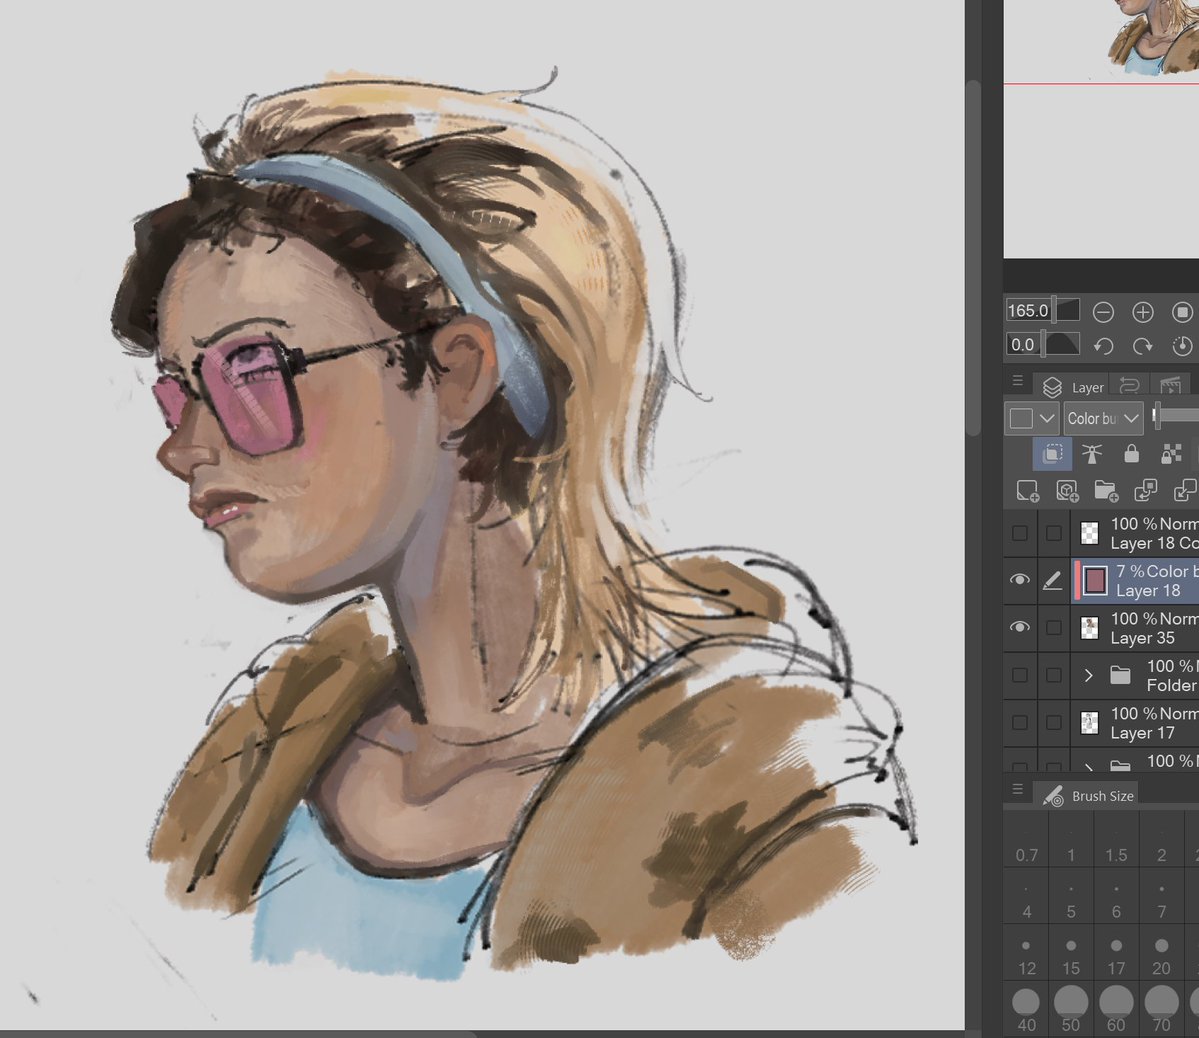
Task: Show the hidden Layer 17
Action: tap(1019, 723)
